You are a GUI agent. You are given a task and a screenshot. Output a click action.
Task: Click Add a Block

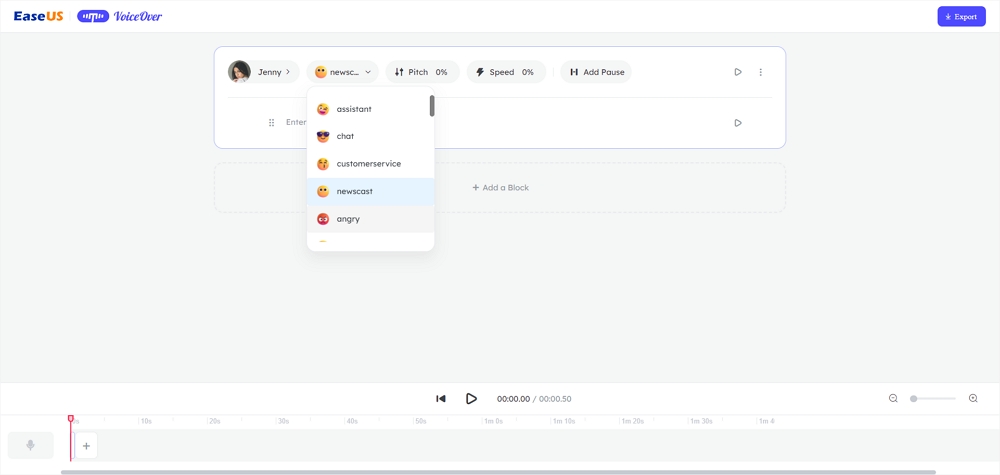point(500,188)
